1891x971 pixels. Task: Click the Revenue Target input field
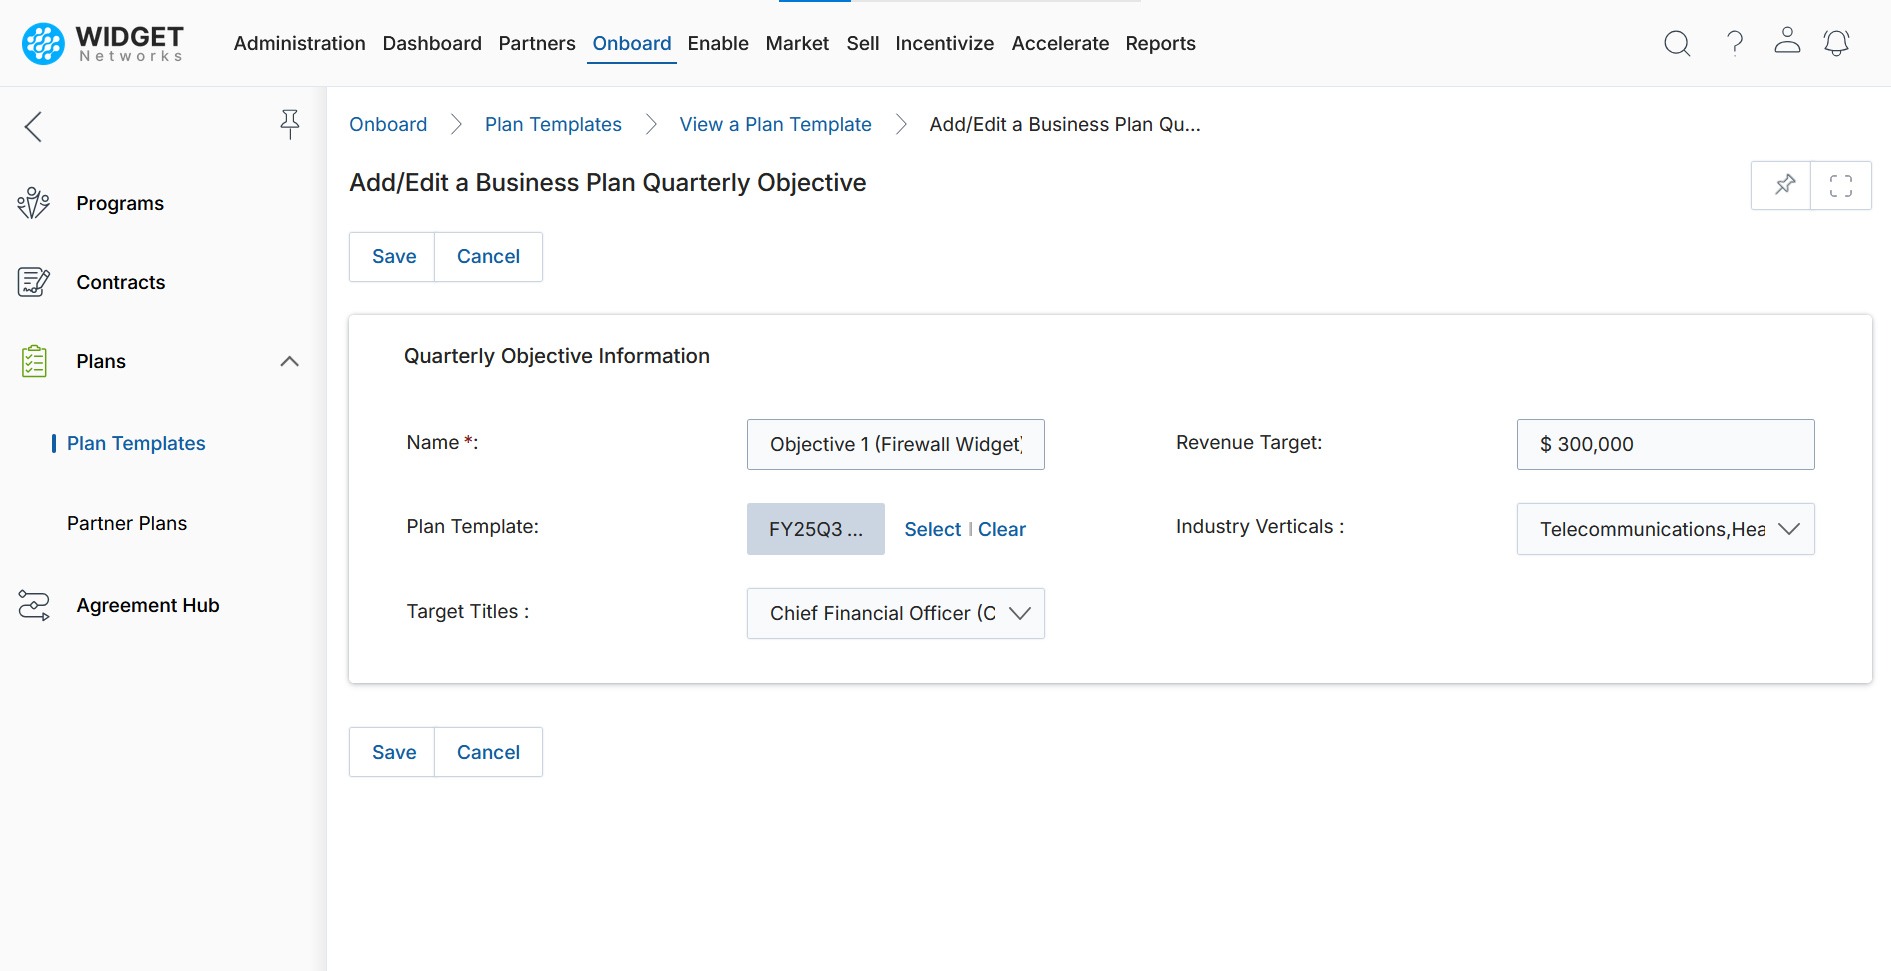pyautogui.click(x=1665, y=444)
